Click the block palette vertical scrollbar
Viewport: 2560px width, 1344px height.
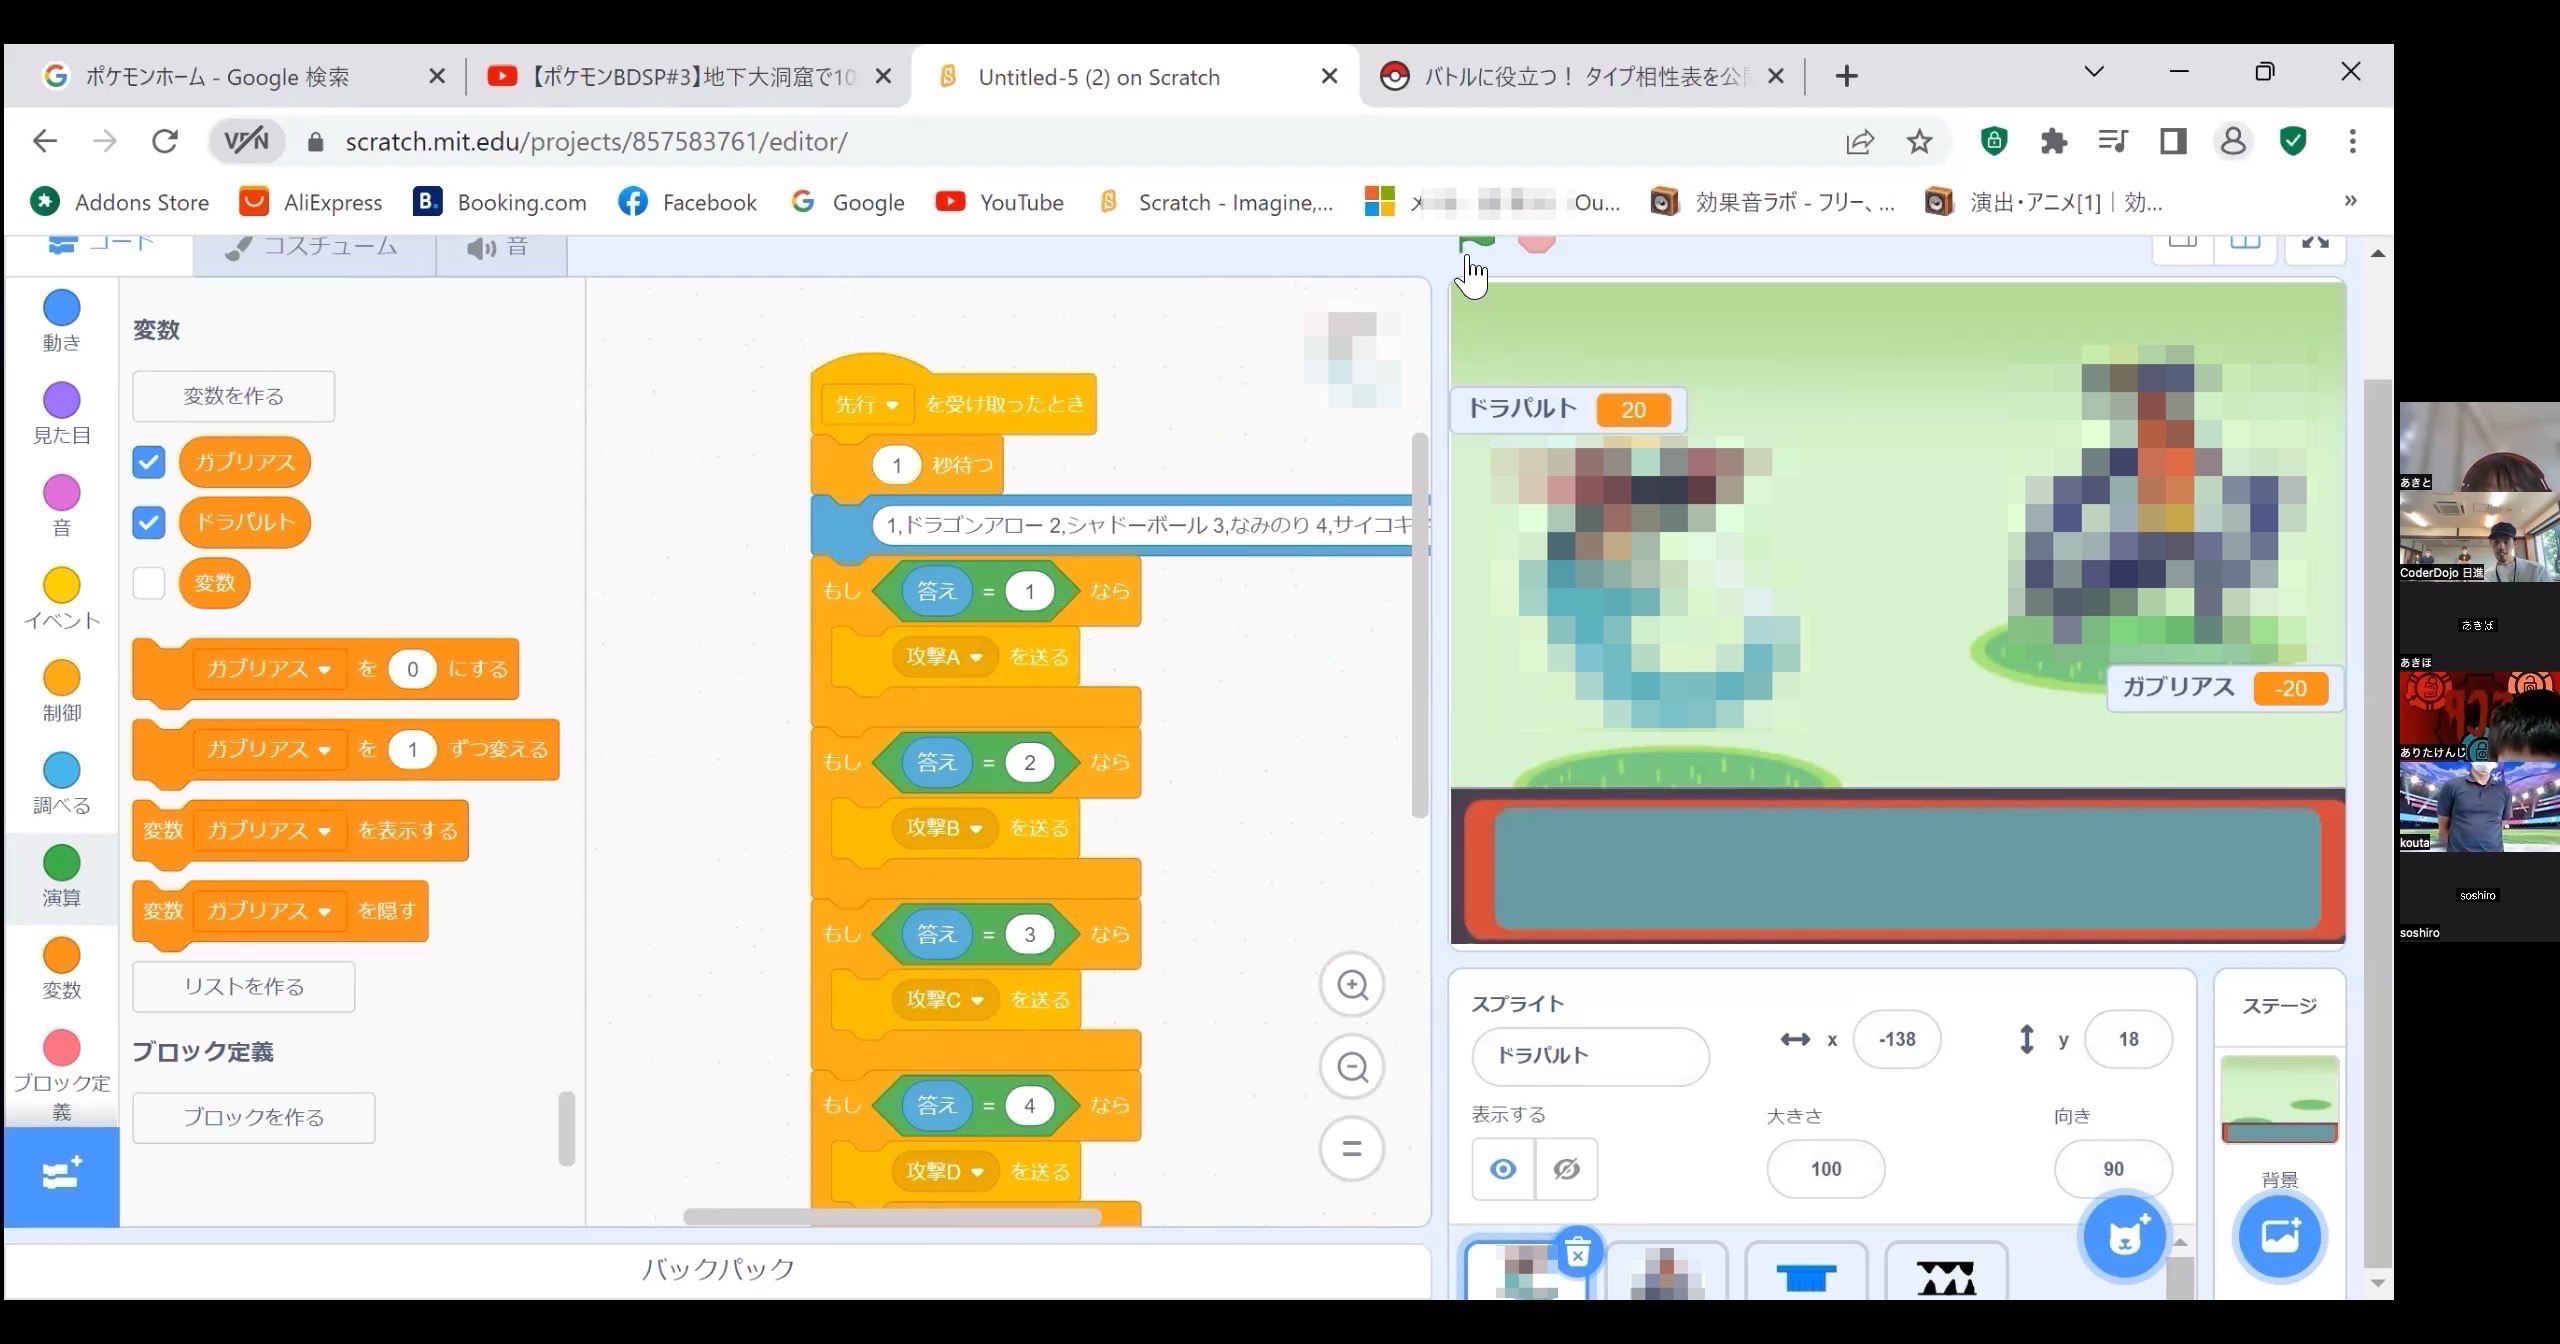coord(566,1128)
